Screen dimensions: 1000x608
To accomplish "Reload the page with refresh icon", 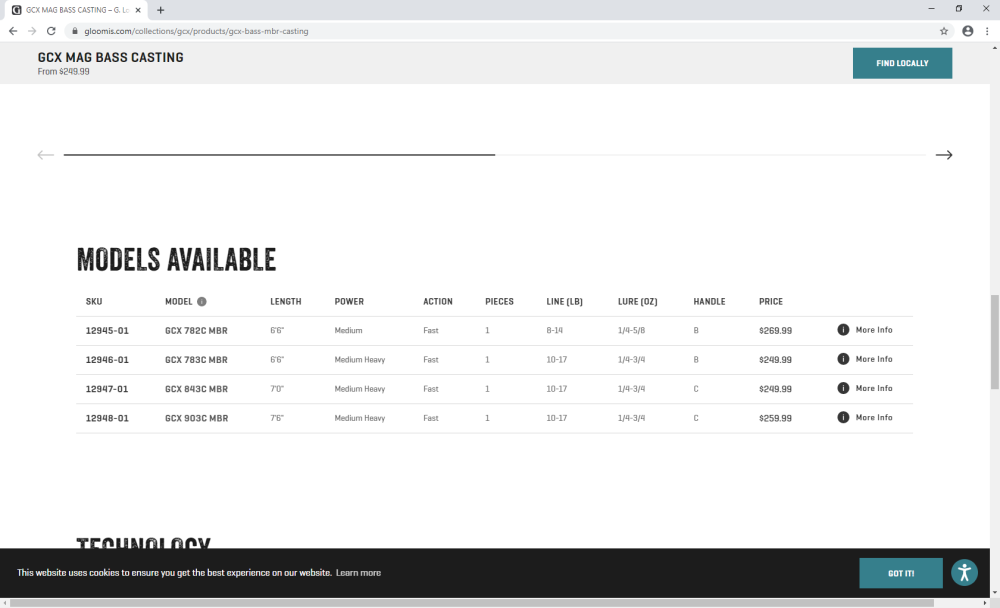I will click(x=51, y=31).
